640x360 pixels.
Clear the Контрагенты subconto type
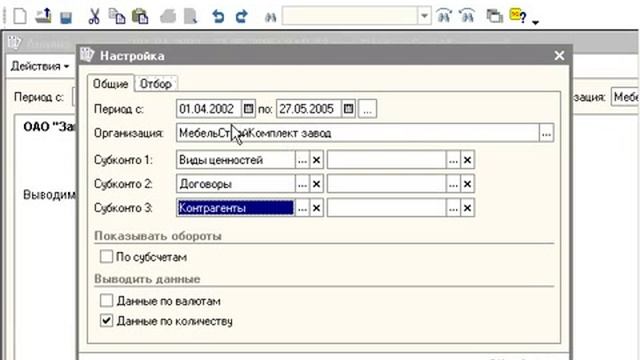[316, 208]
